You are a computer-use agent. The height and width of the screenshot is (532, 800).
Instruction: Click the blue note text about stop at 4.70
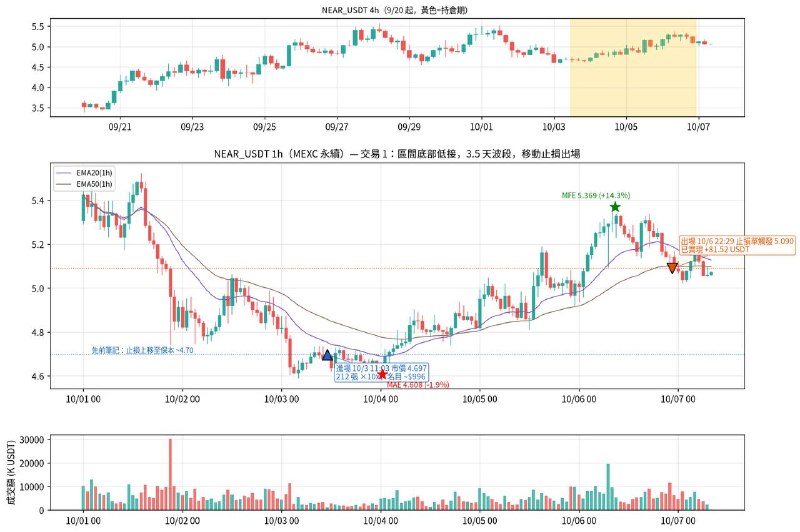(142, 350)
